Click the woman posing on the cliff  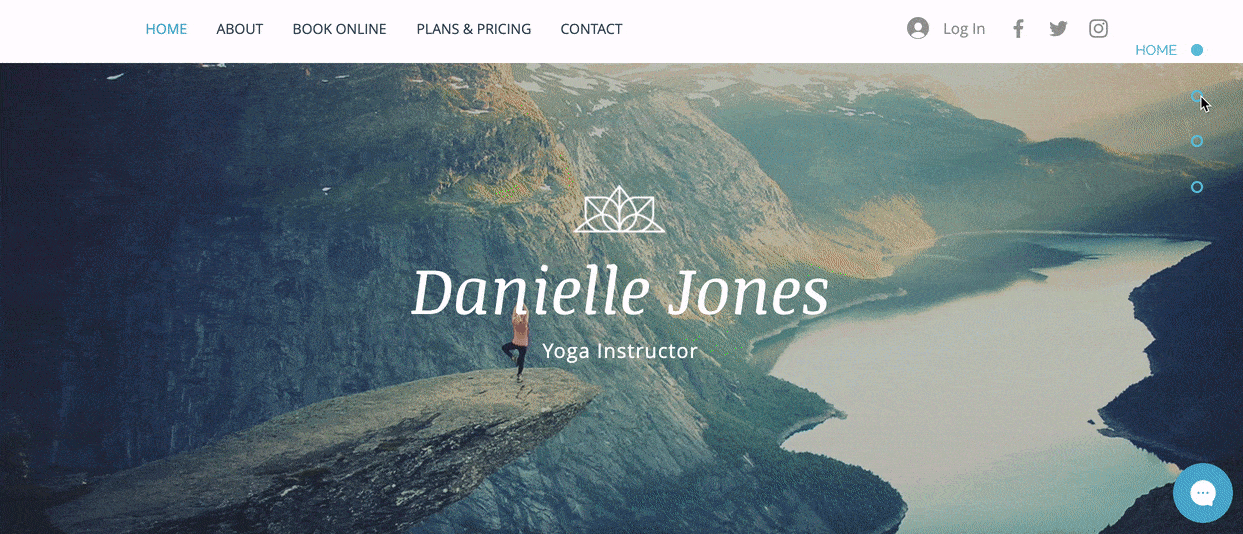click(519, 345)
